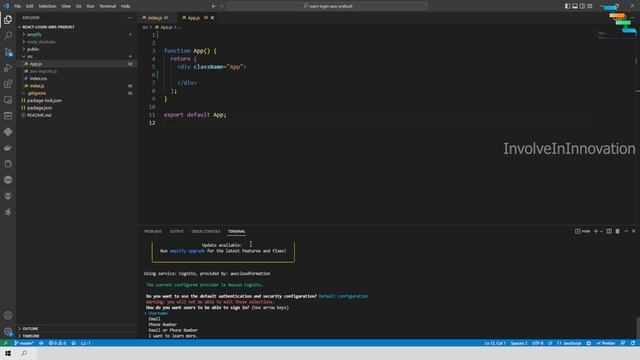Split the terminal panel

609,231
